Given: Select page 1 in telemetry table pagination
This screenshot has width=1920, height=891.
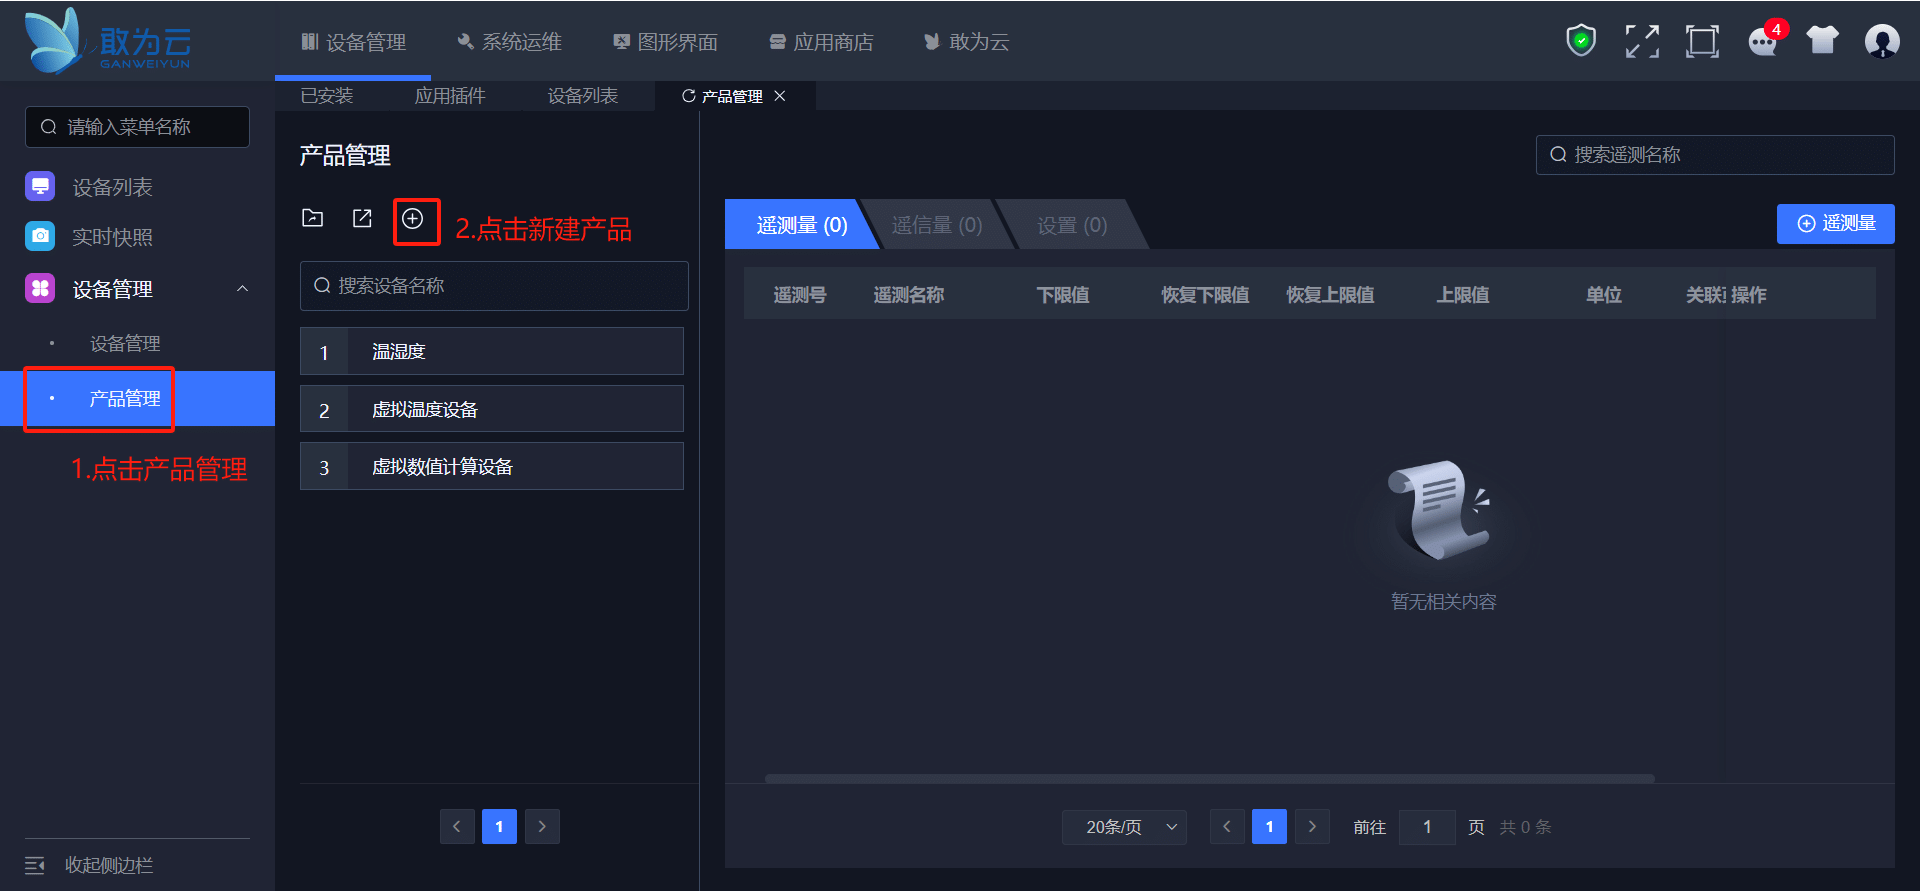Looking at the screenshot, I should click(1269, 827).
